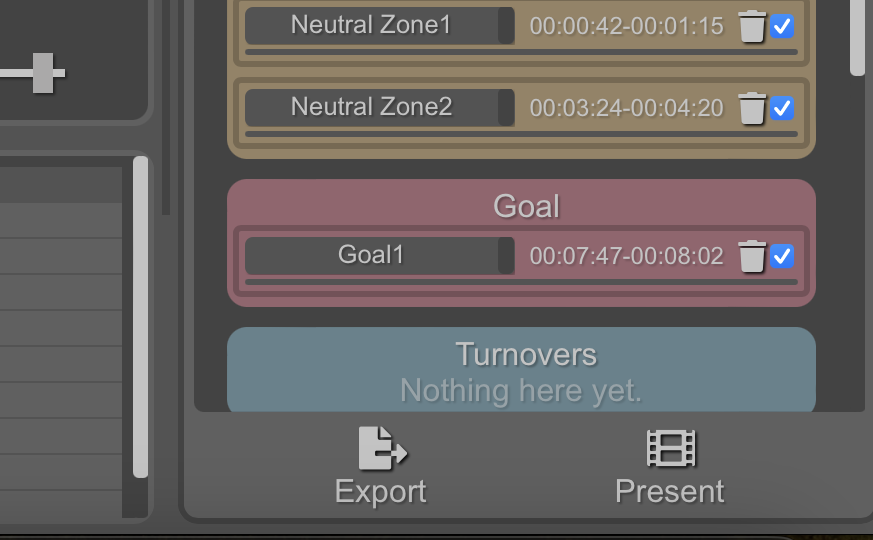Select the Neutral Zone1 name field
This screenshot has width=873, height=540.
[380, 26]
